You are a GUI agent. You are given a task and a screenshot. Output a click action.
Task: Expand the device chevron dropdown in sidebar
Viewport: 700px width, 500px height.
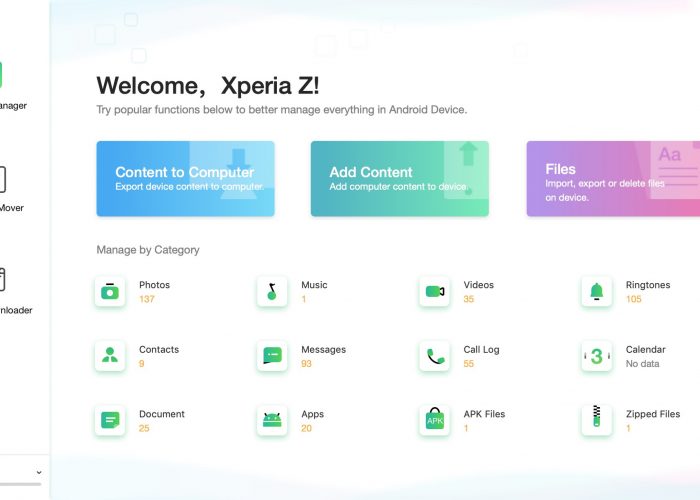coord(39,472)
